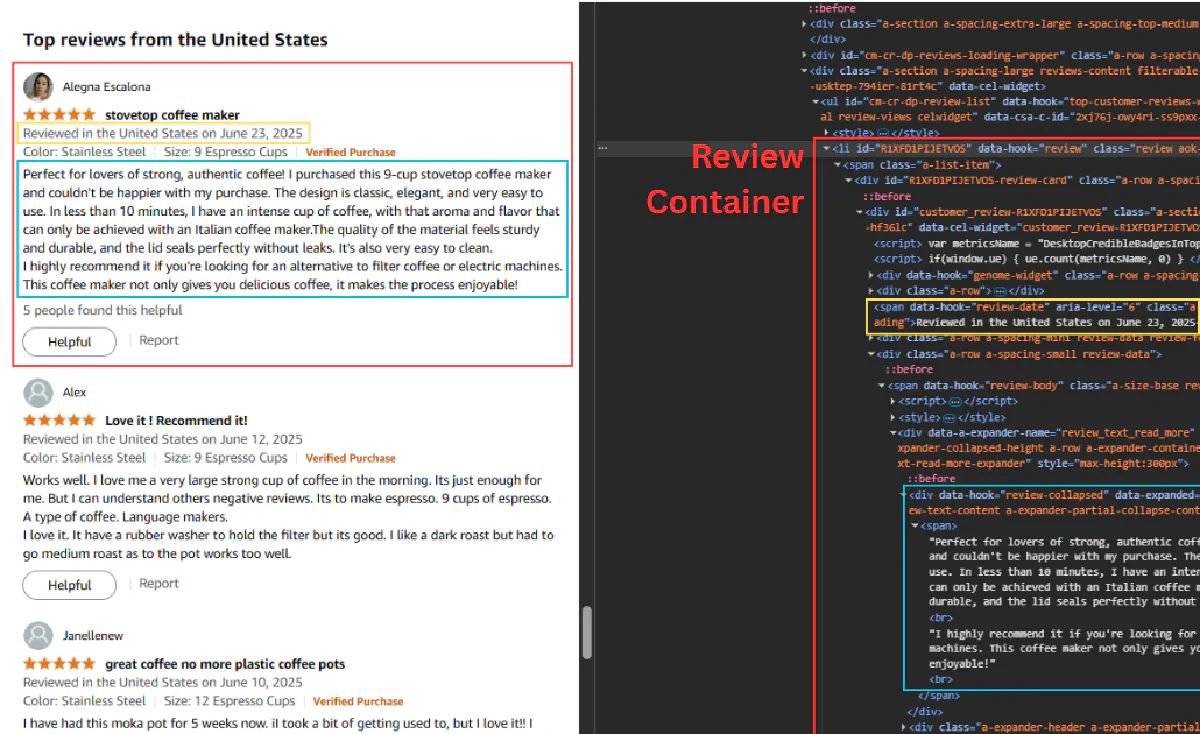The image size is (1200, 734).
Task: Click the ellipsis badge after the style tag
Action: (885, 132)
